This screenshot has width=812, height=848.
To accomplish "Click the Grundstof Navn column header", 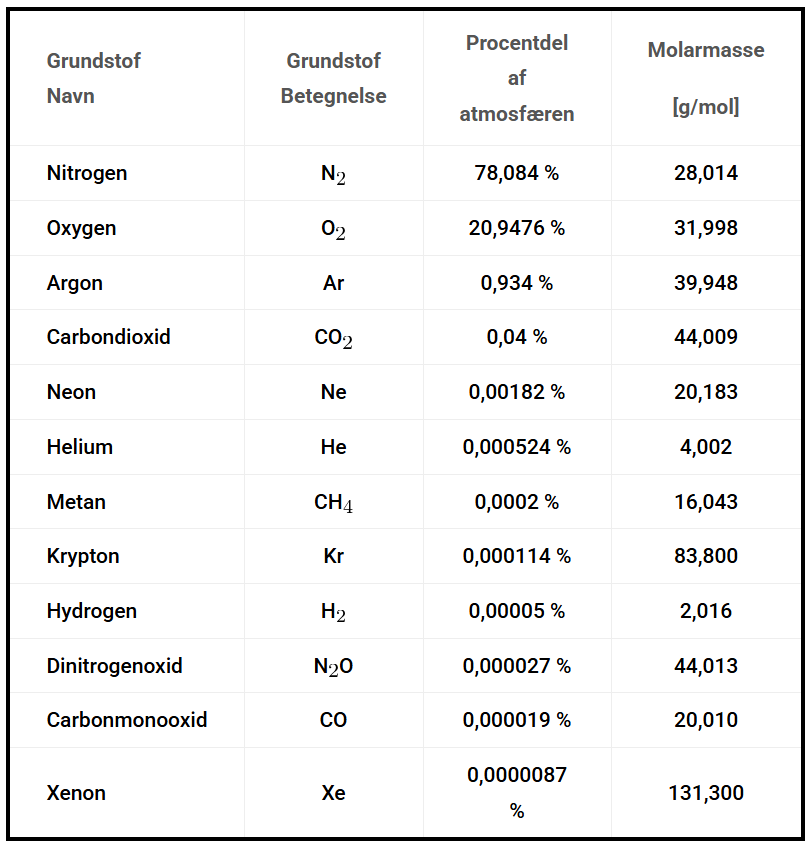I will tap(93, 78).
